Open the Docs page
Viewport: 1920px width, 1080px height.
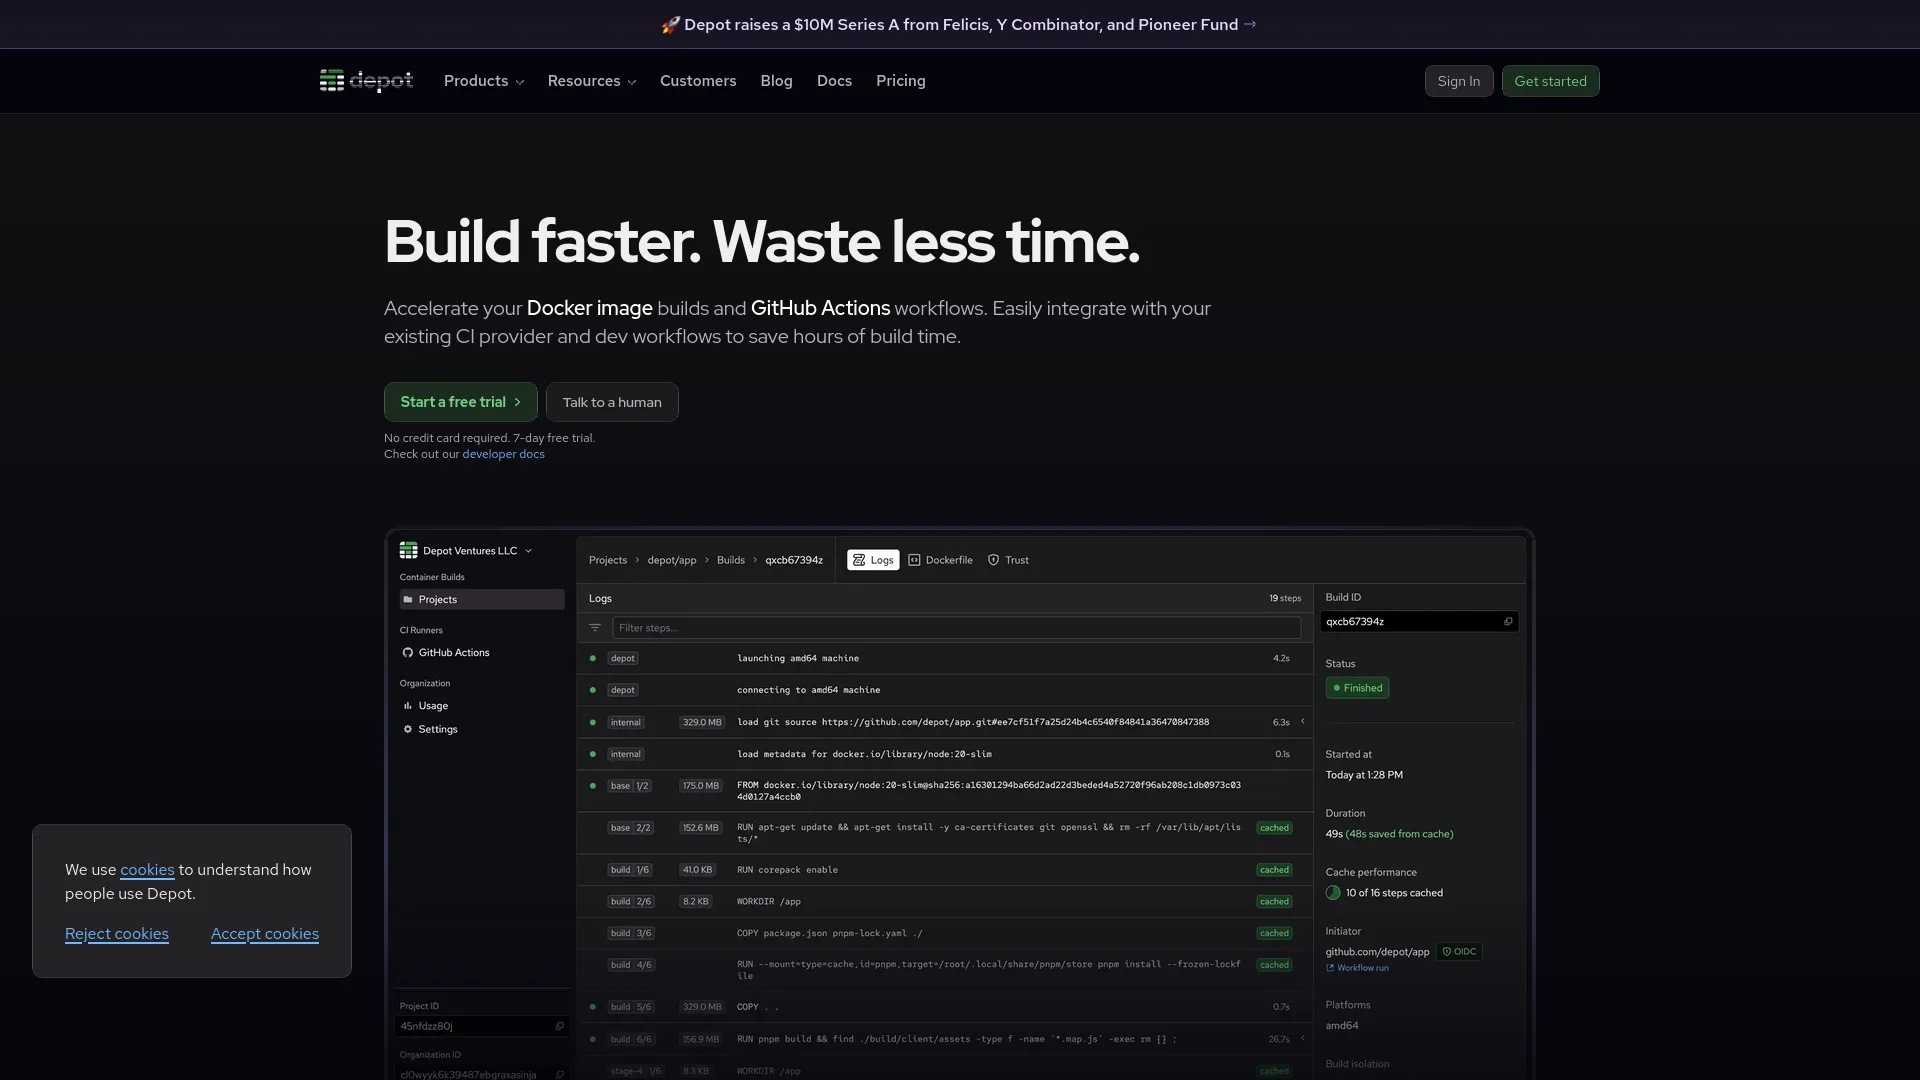click(834, 81)
